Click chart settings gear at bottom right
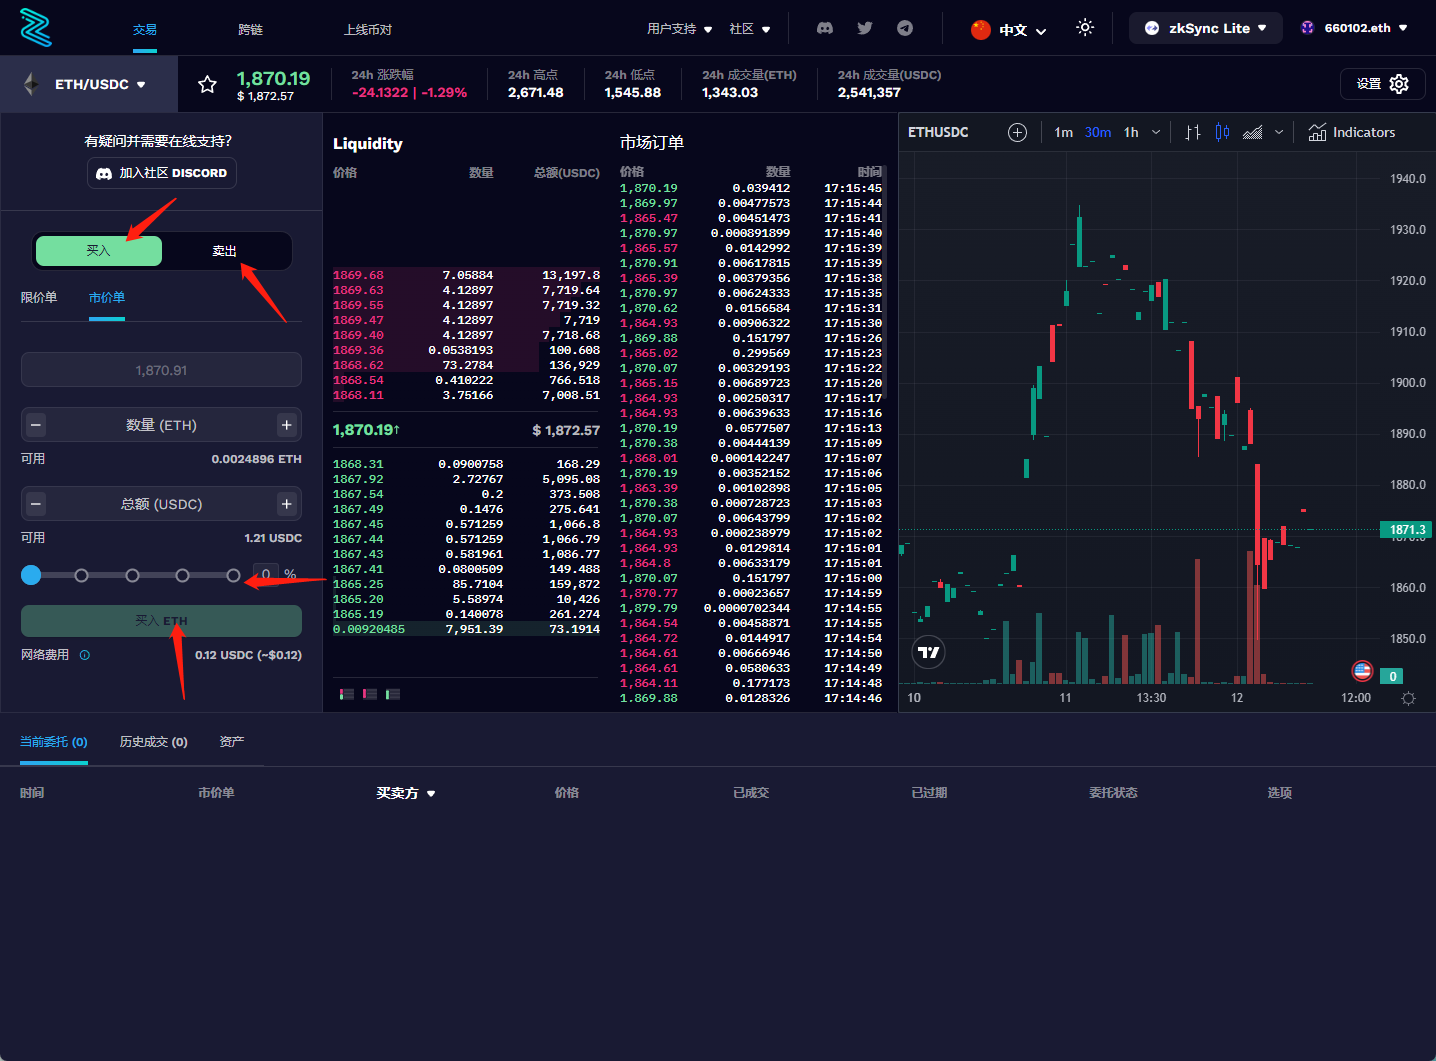This screenshot has width=1436, height=1061. tap(1408, 698)
